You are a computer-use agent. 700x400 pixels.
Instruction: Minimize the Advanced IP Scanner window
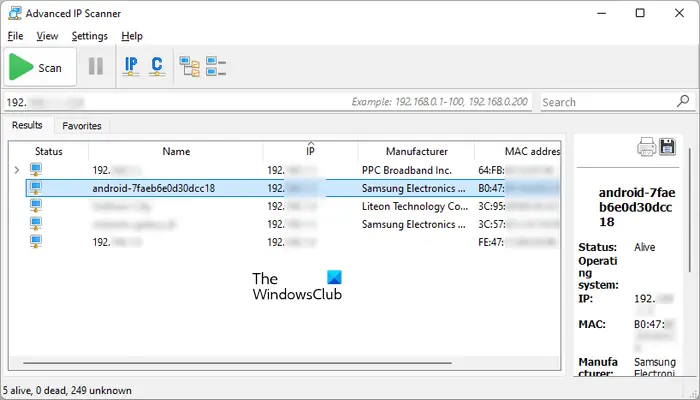(x=601, y=13)
